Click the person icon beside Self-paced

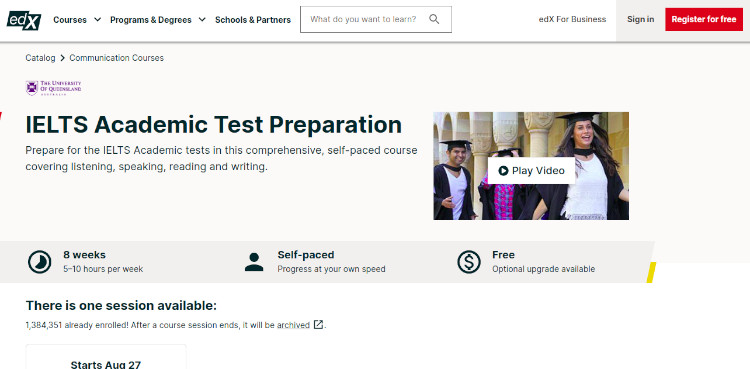[254, 262]
